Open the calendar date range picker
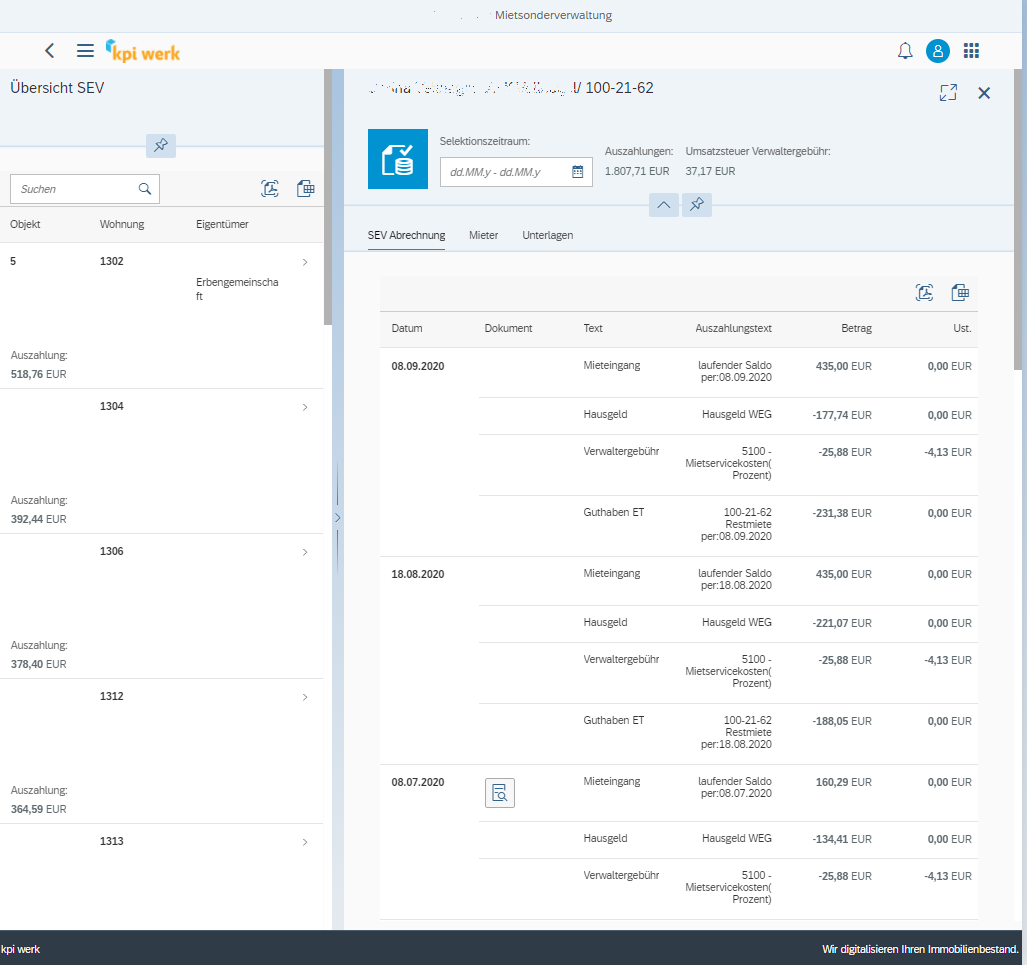The image size is (1027, 965). tap(577, 172)
